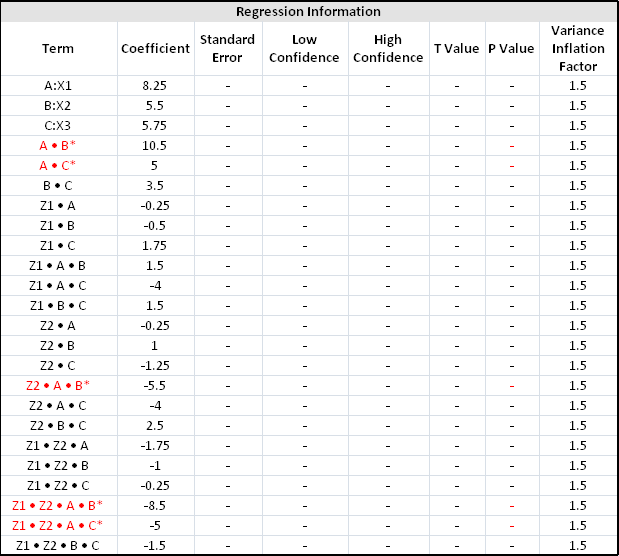
Task: Click the coefficient value -8.5
Action: (155, 505)
